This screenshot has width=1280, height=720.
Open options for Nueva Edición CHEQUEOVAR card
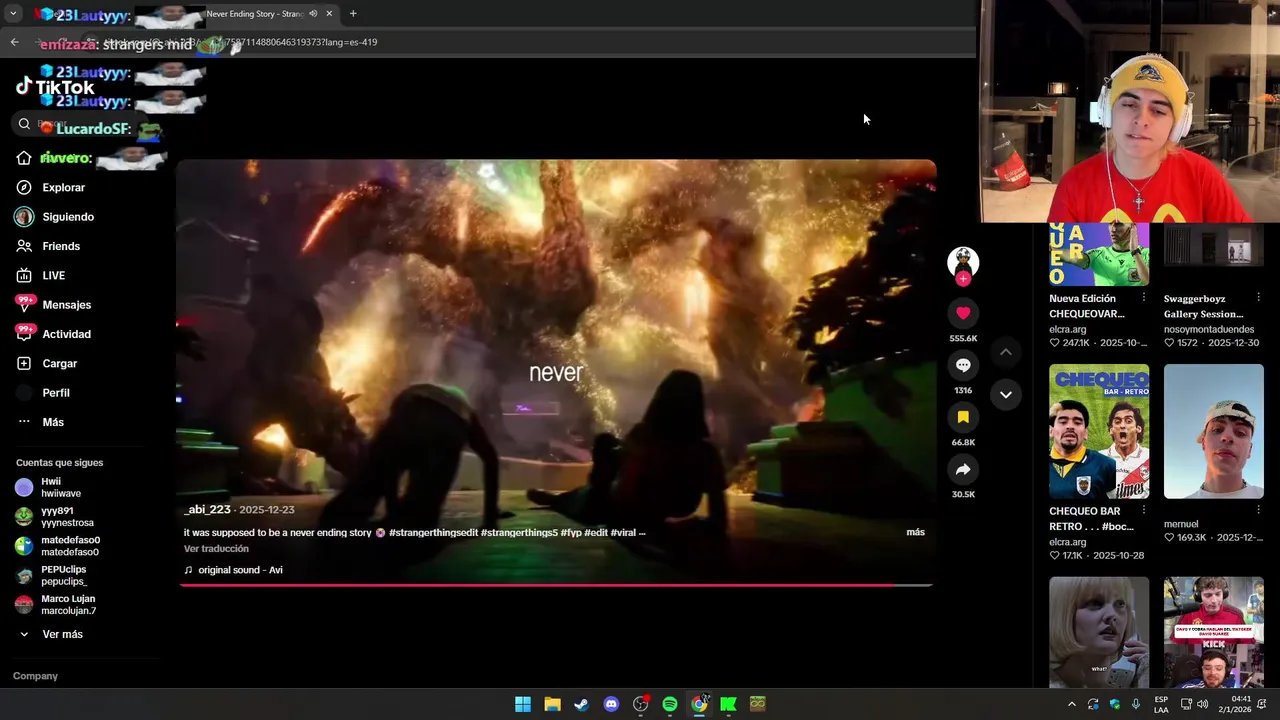pos(1144,298)
